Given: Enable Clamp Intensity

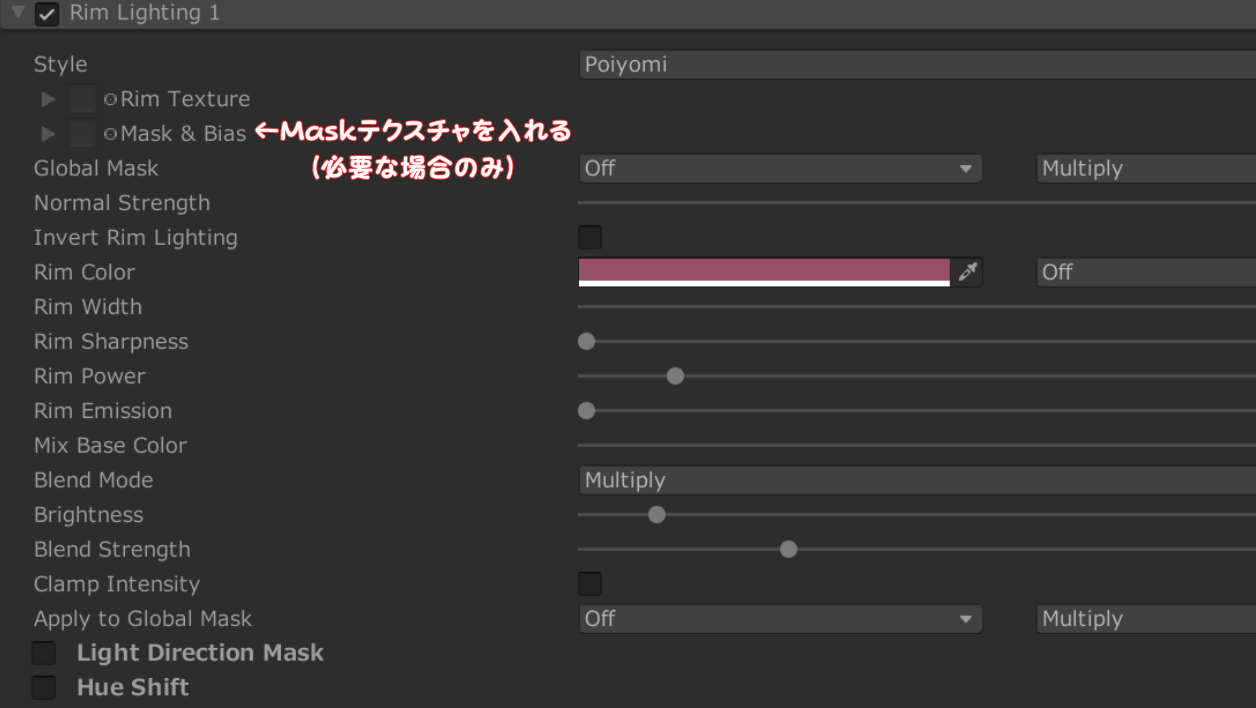Looking at the screenshot, I should coord(590,583).
